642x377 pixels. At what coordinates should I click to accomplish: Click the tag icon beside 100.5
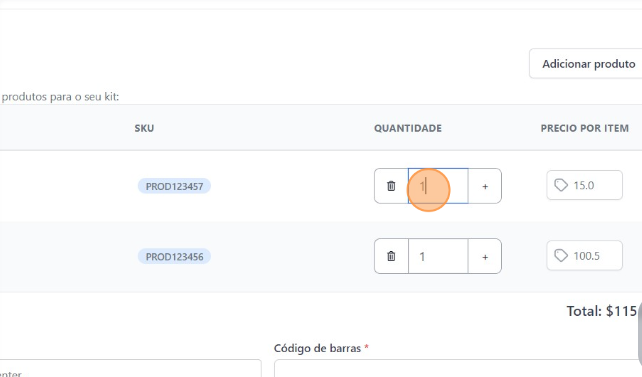pos(561,256)
